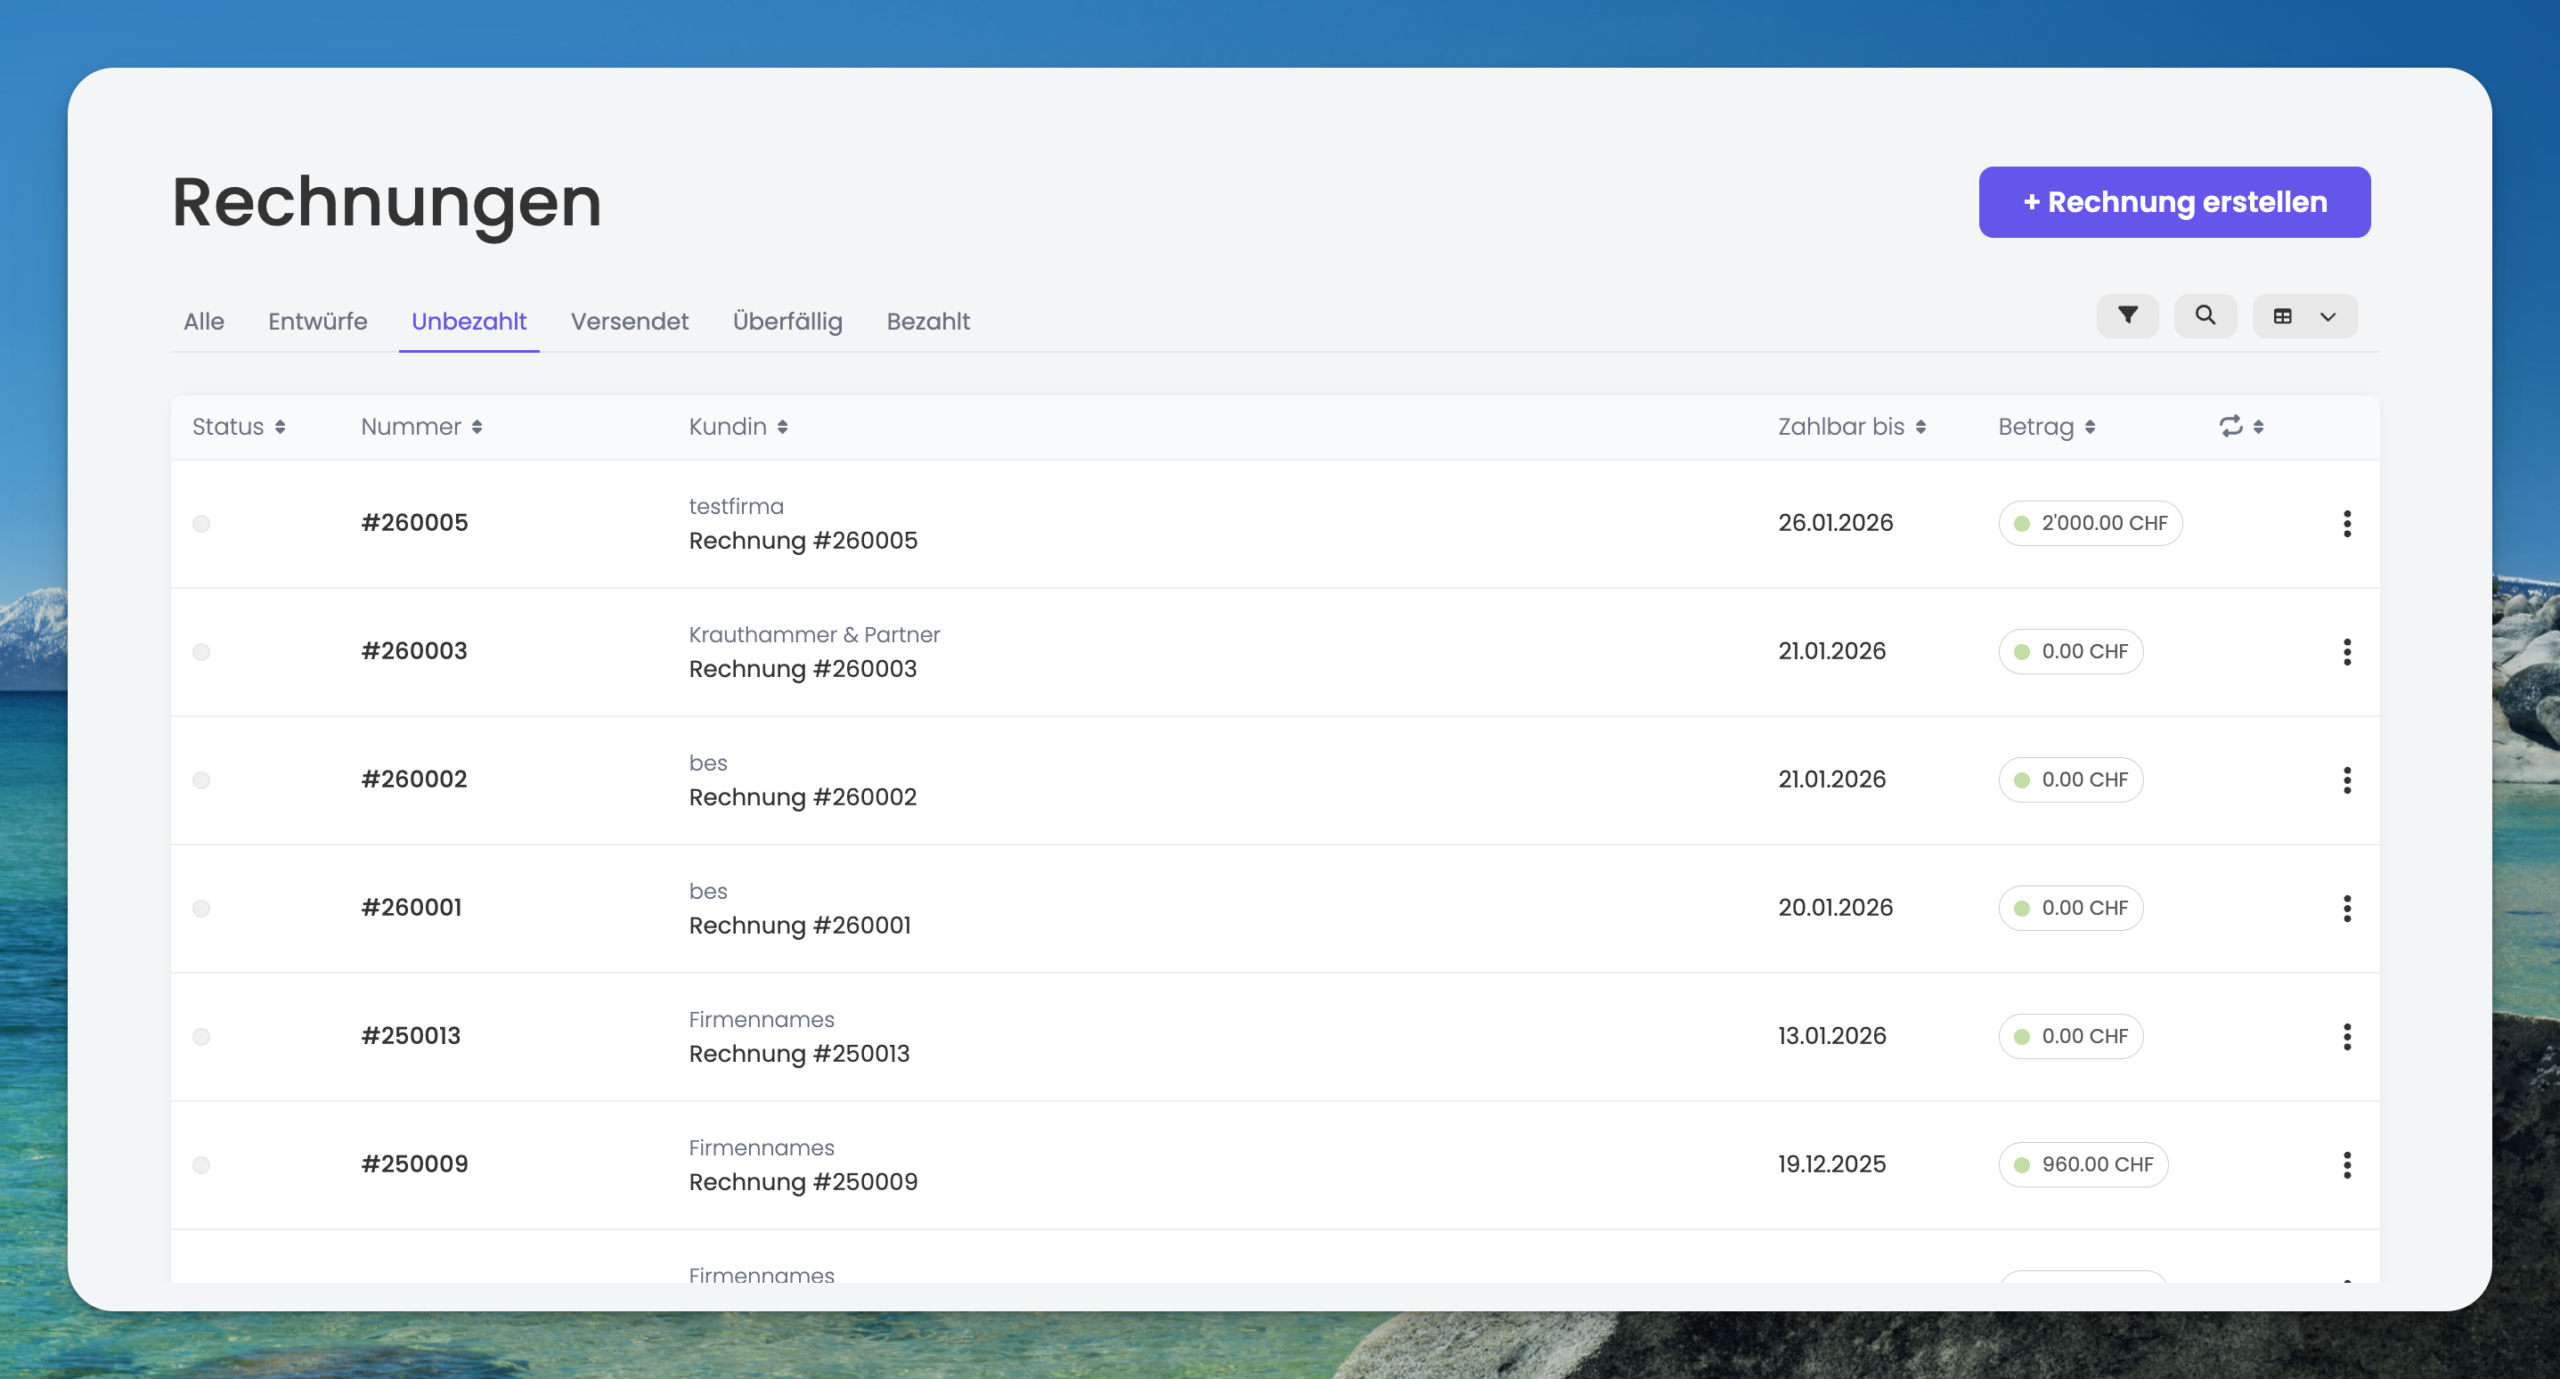Click status circle of invoice #250009
Screen dimensions: 2560x1379
(201, 1165)
